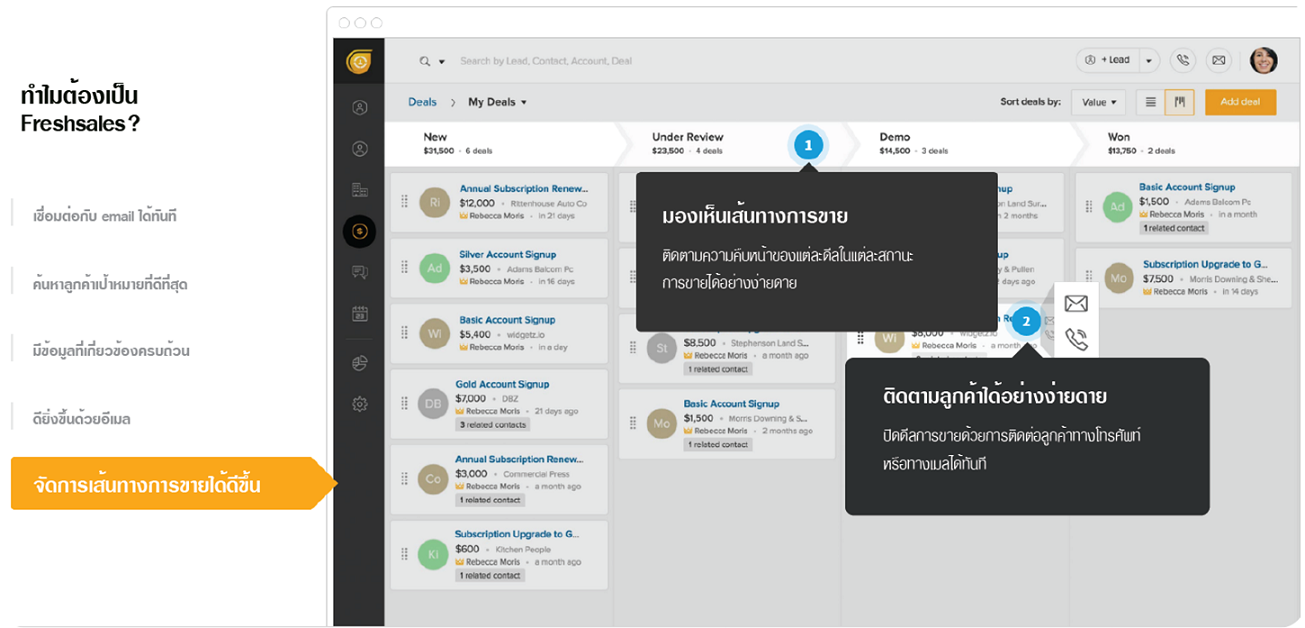Open the phone dialer in the header
This screenshot has width=1305, height=628.
1183,60
